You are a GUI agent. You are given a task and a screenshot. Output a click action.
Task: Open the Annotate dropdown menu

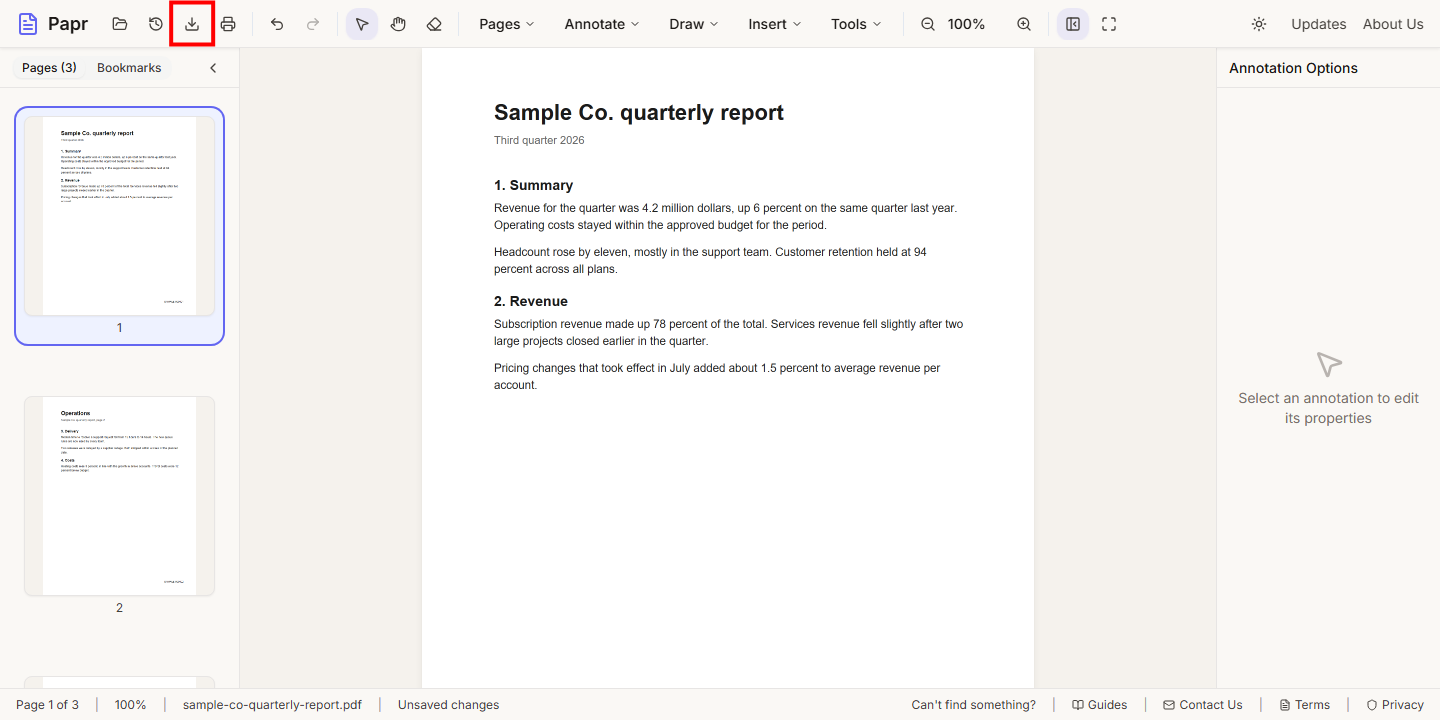pyautogui.click(x=602, y=24)
